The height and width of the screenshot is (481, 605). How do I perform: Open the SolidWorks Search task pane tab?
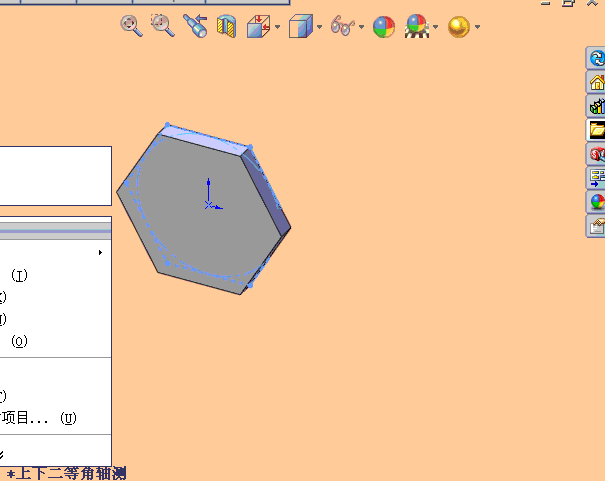coord(596,154)
